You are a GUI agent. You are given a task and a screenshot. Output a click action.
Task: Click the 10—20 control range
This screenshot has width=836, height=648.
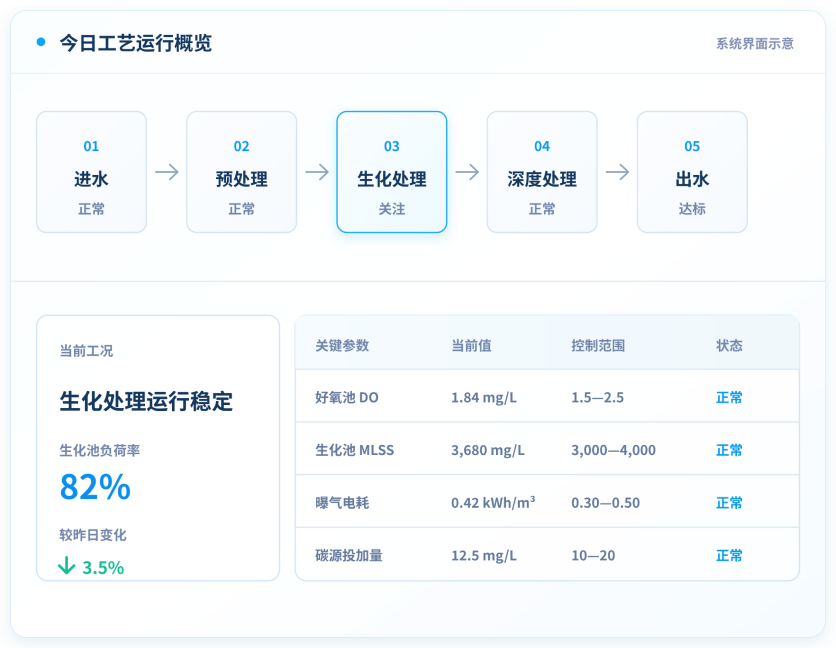click(x=593, y=555)
